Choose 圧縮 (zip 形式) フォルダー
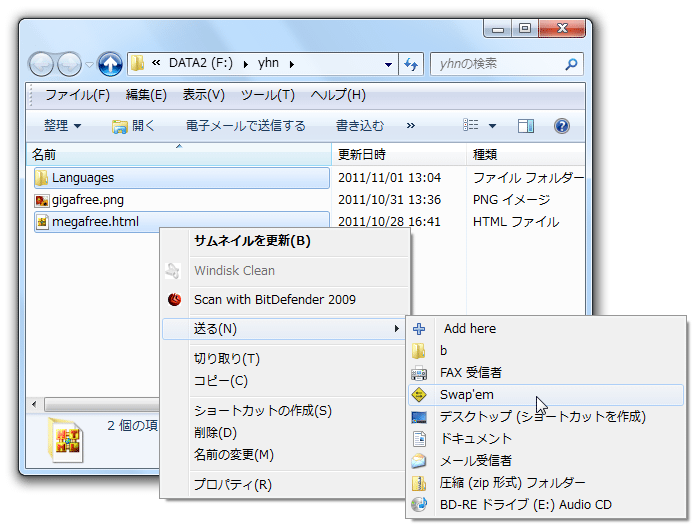 [546, 483]
